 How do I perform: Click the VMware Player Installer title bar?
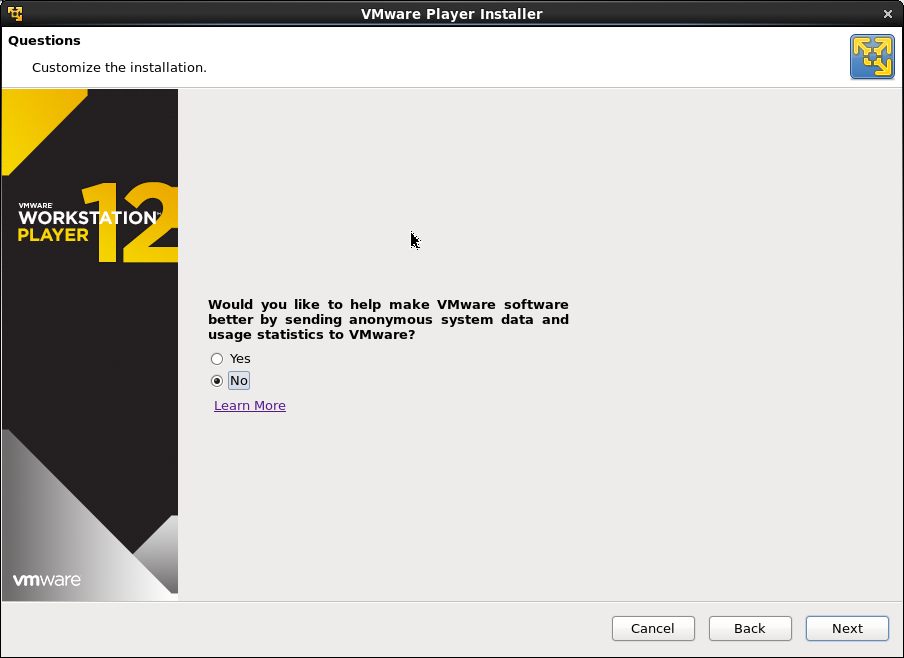(451, 14)
